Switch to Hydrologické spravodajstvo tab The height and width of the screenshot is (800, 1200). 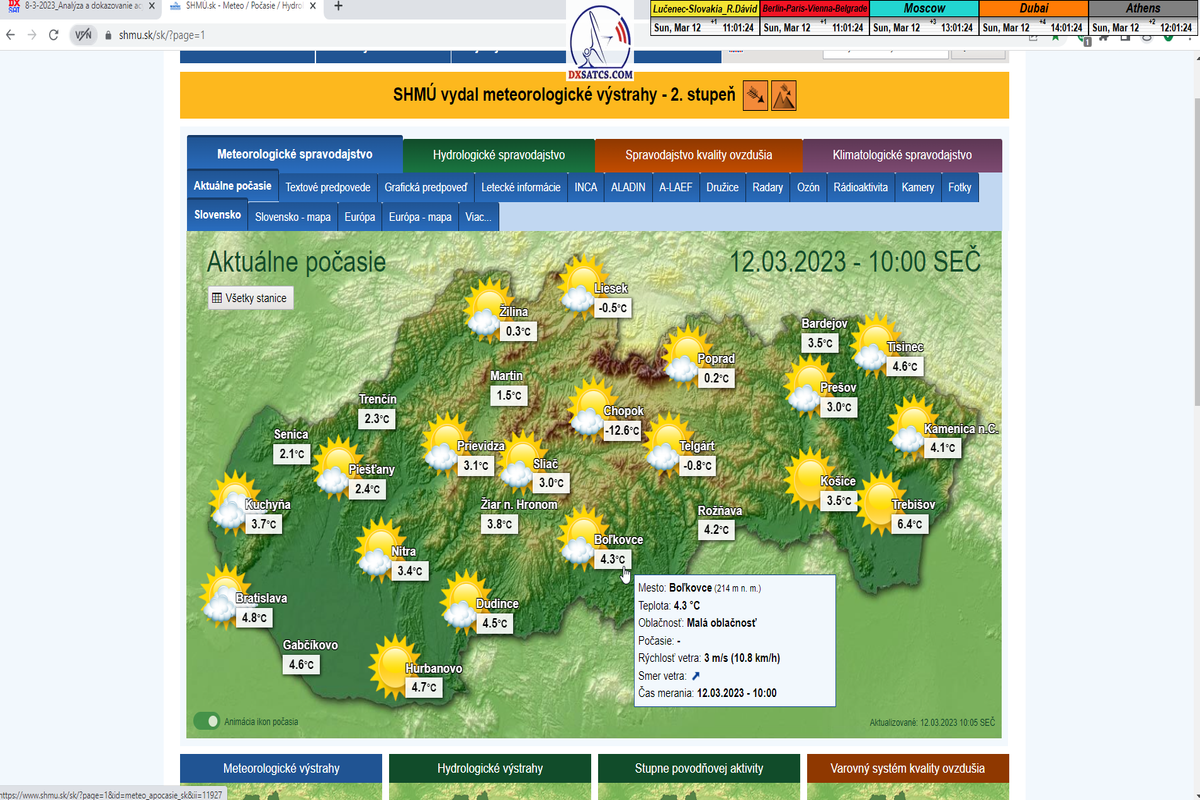click(x=498, y=155)
